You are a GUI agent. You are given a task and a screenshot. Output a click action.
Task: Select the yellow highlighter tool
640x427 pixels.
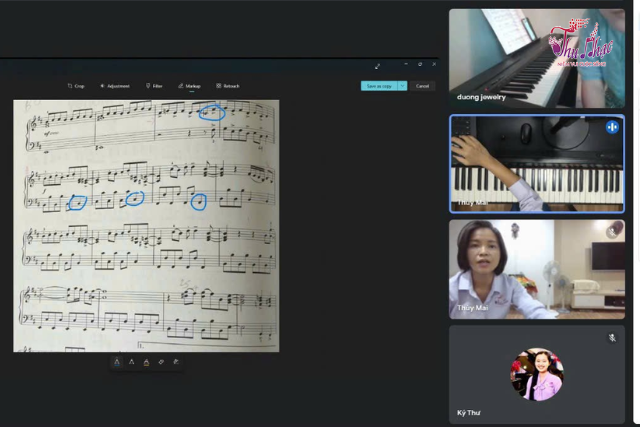146,362
